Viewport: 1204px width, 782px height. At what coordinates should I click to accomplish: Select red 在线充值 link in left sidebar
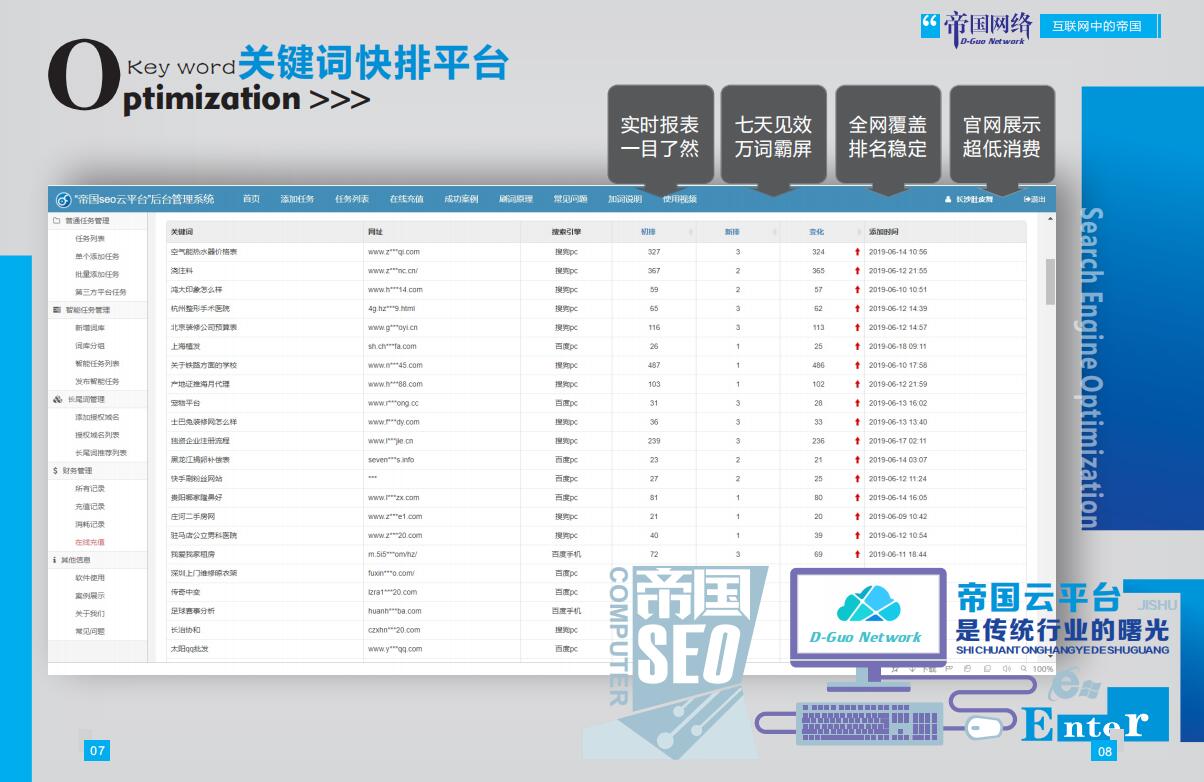pyautogui.click(x=90, y=542)
